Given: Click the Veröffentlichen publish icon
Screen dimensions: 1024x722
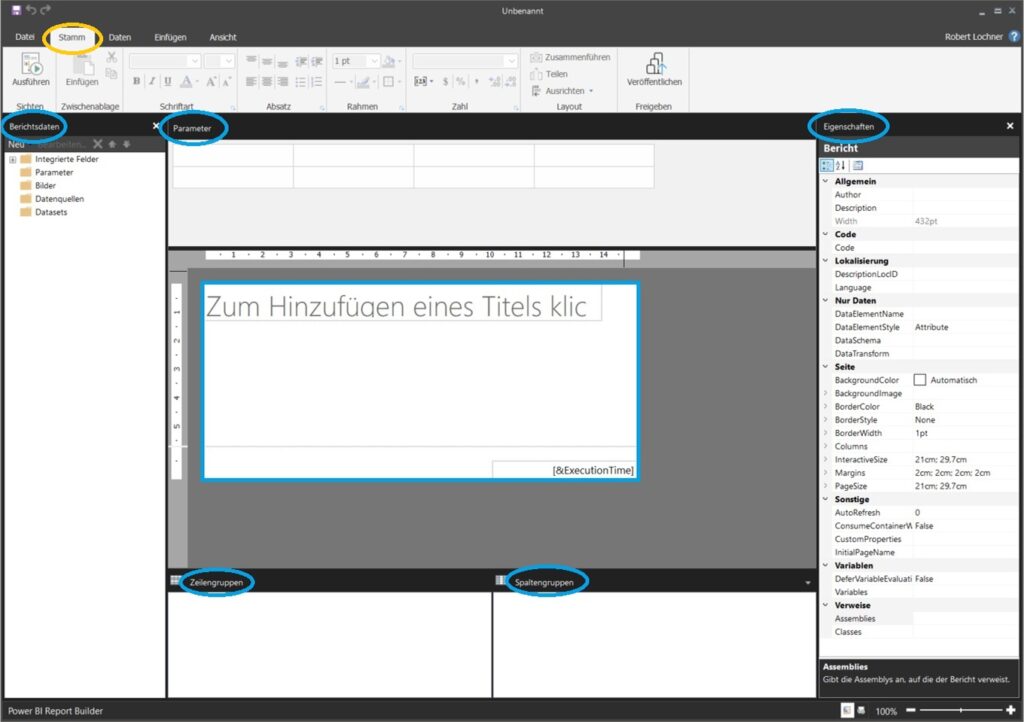Looking at the screenshot, I should tap(656, 64).
